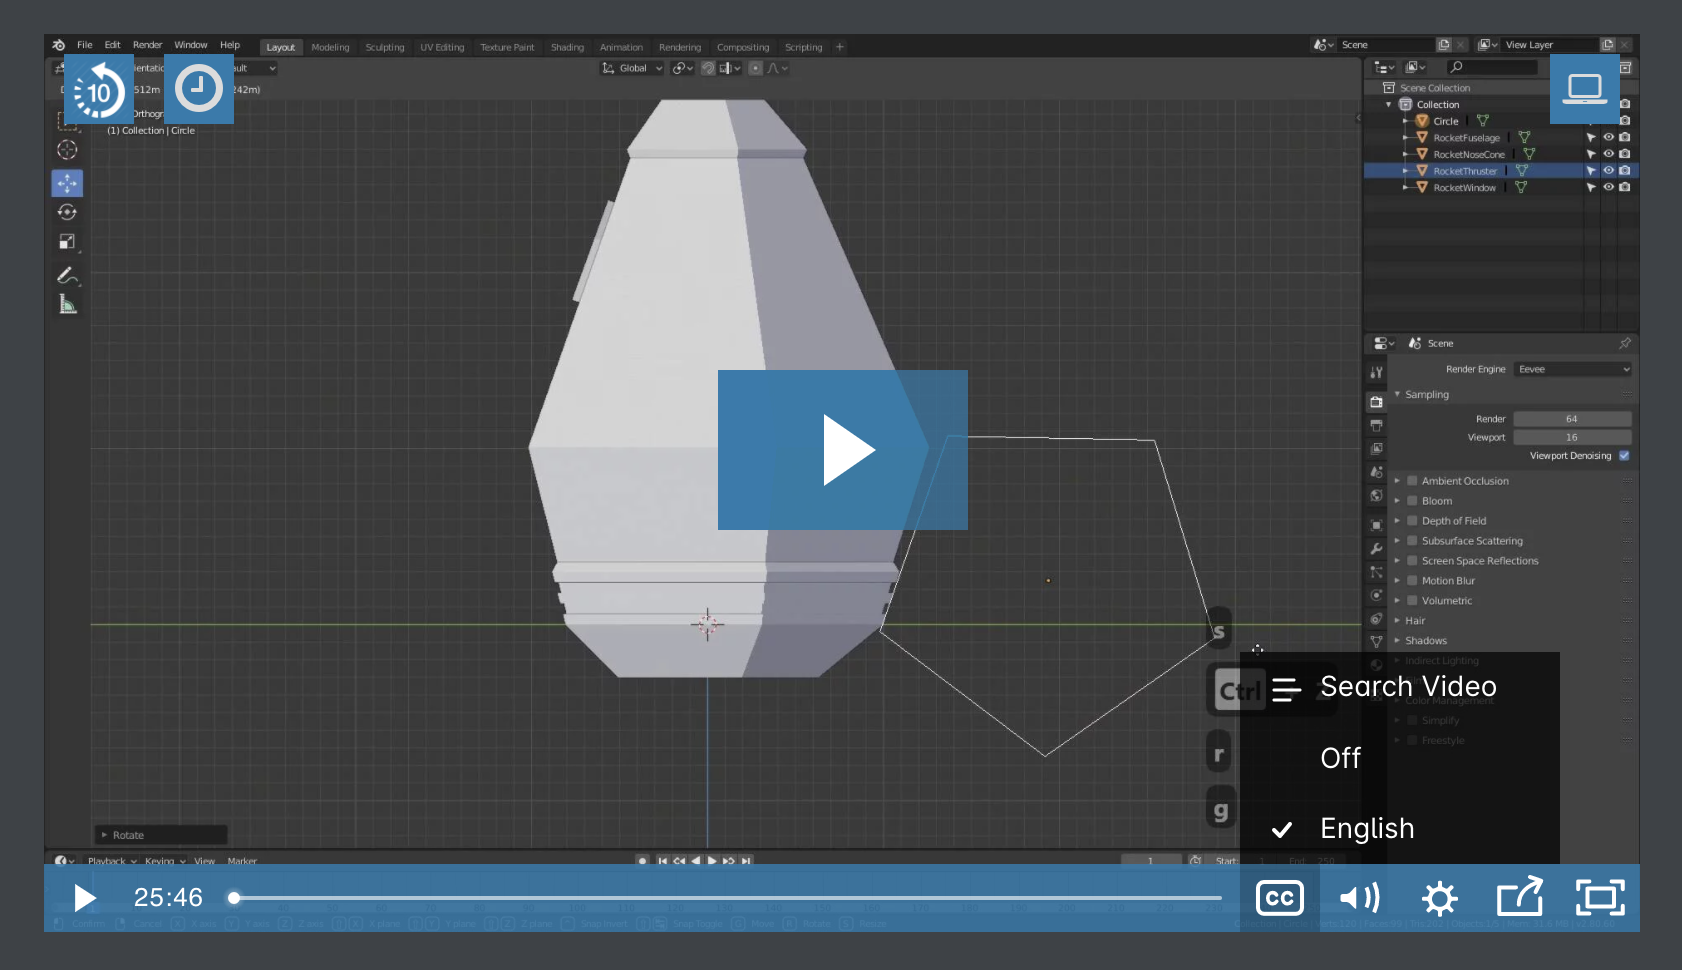Expand the Shadows panel
The image size is (1682, 970).
1397,641
